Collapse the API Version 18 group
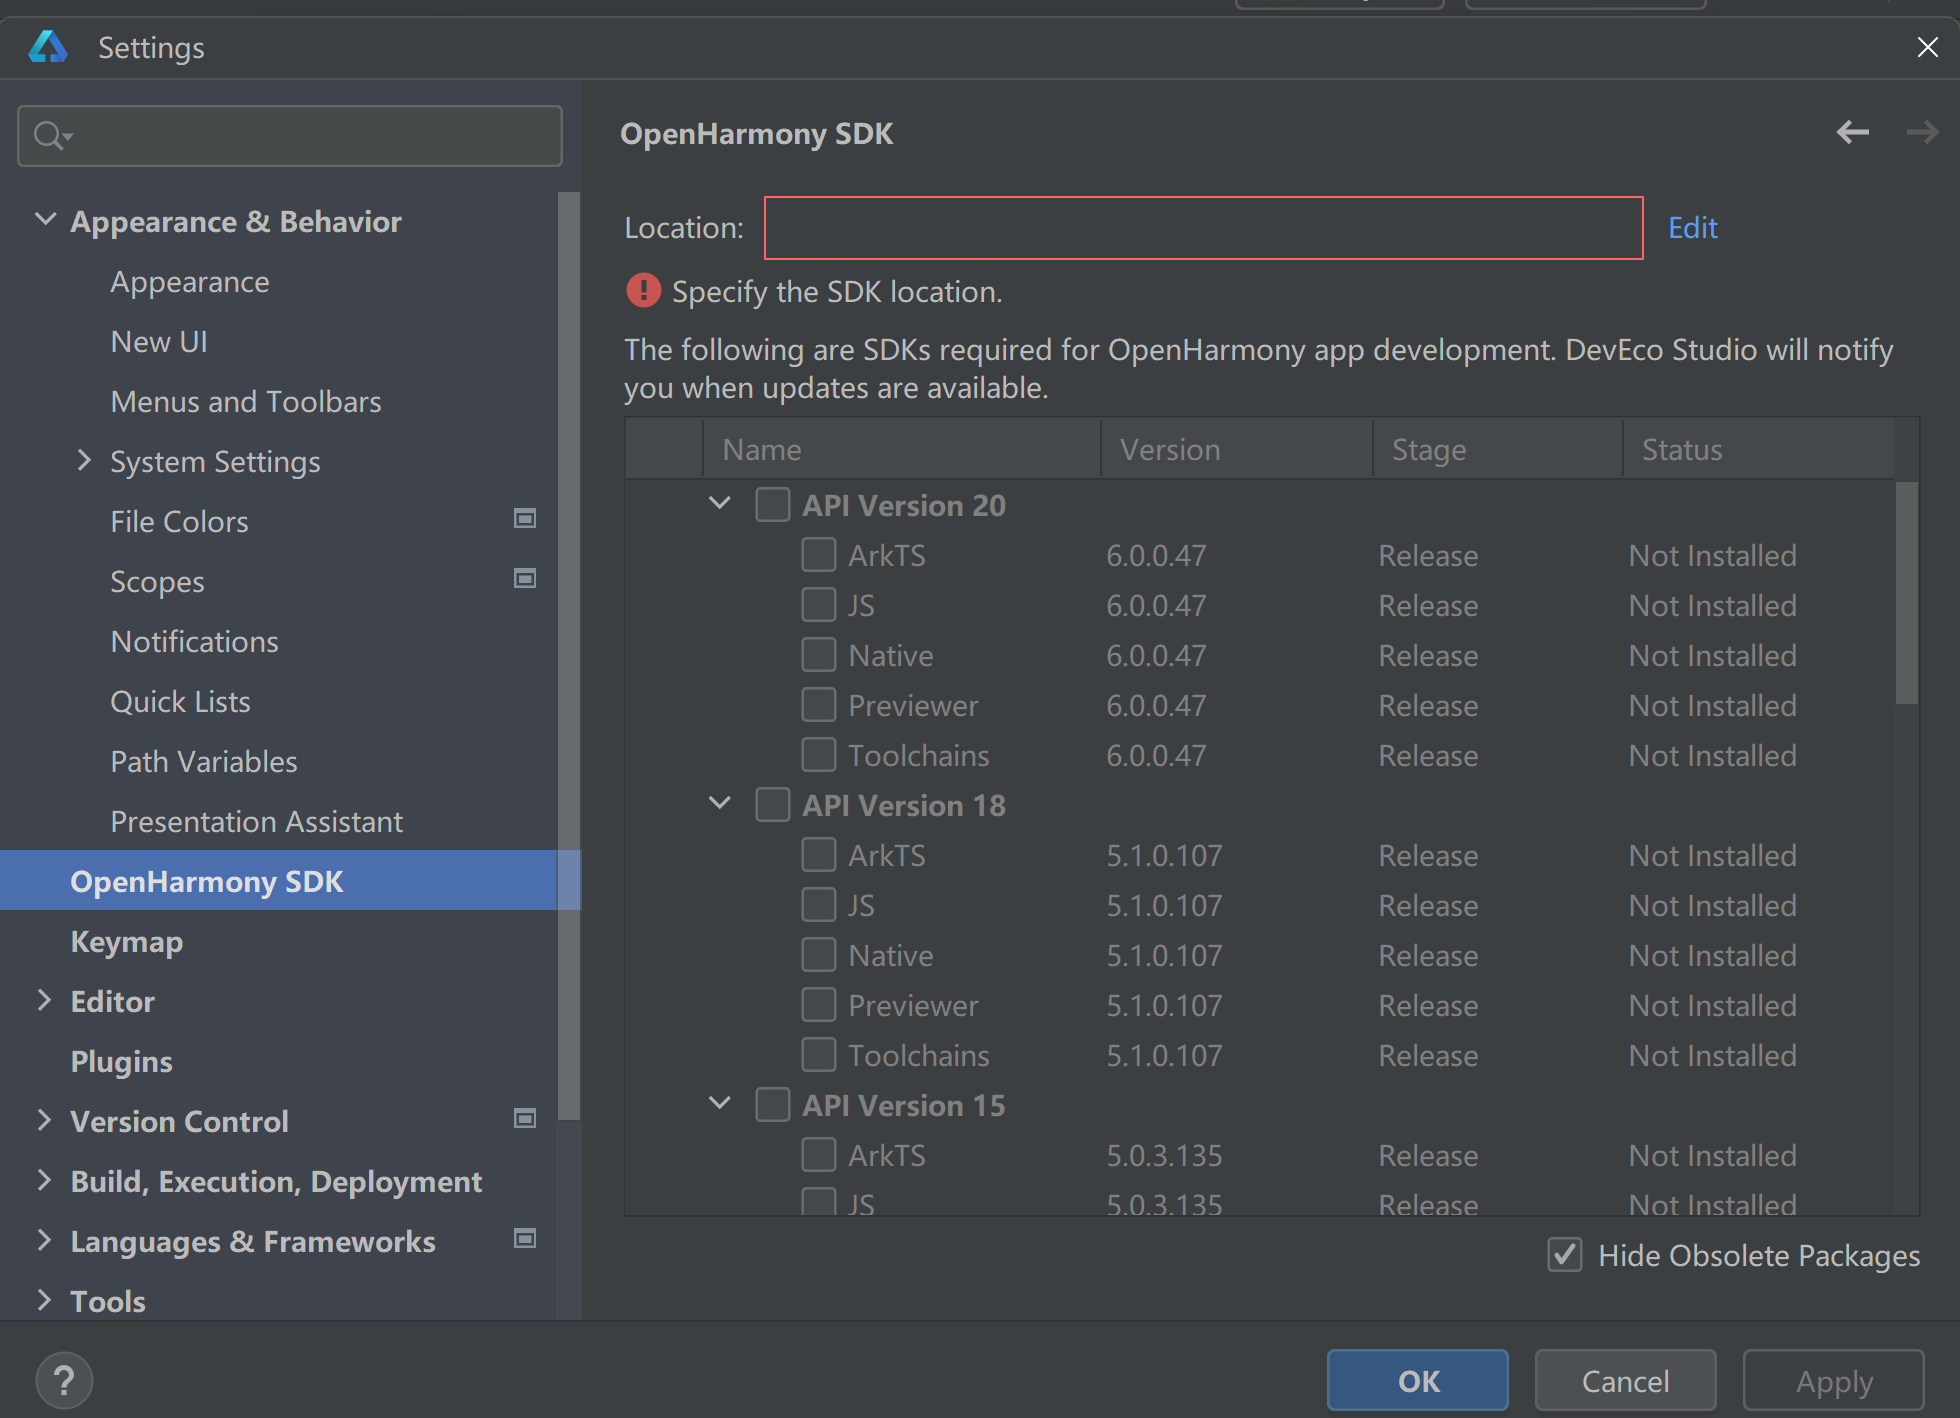The image size is (1960, 1418). coord(719,803)
